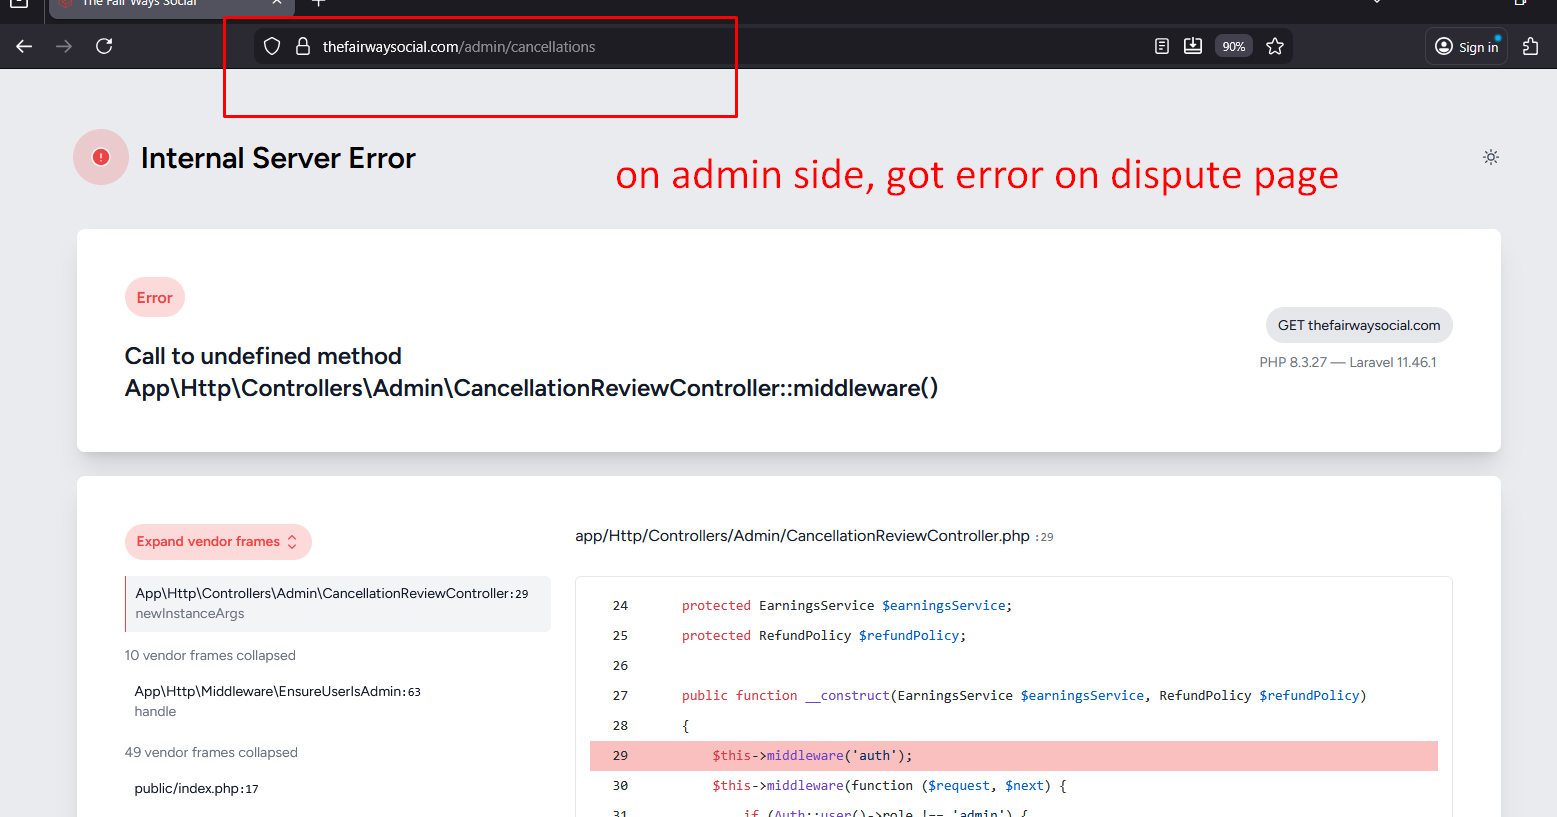Expand vendor frames
Screen dimensions: 1557x817
pyautogui.click(x=217, y=542)
